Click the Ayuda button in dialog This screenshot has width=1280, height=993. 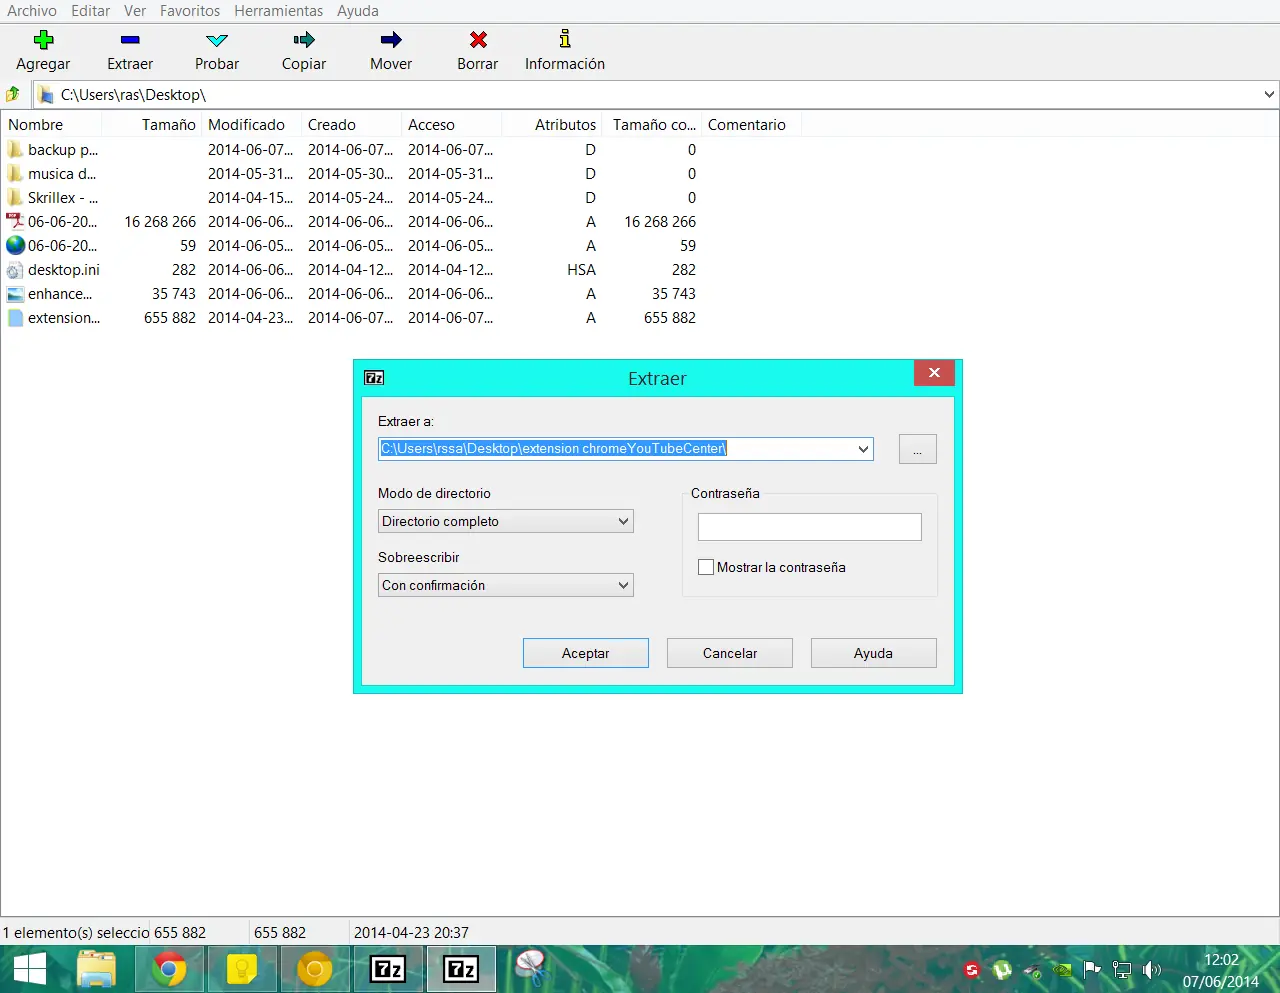[x=873, y=653]
